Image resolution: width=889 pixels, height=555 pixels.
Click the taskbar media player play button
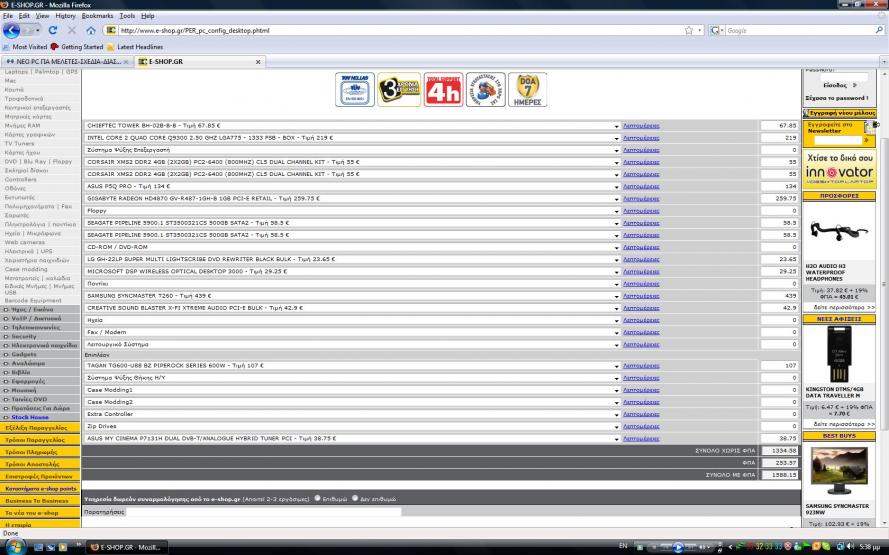[x=678, y=547]
